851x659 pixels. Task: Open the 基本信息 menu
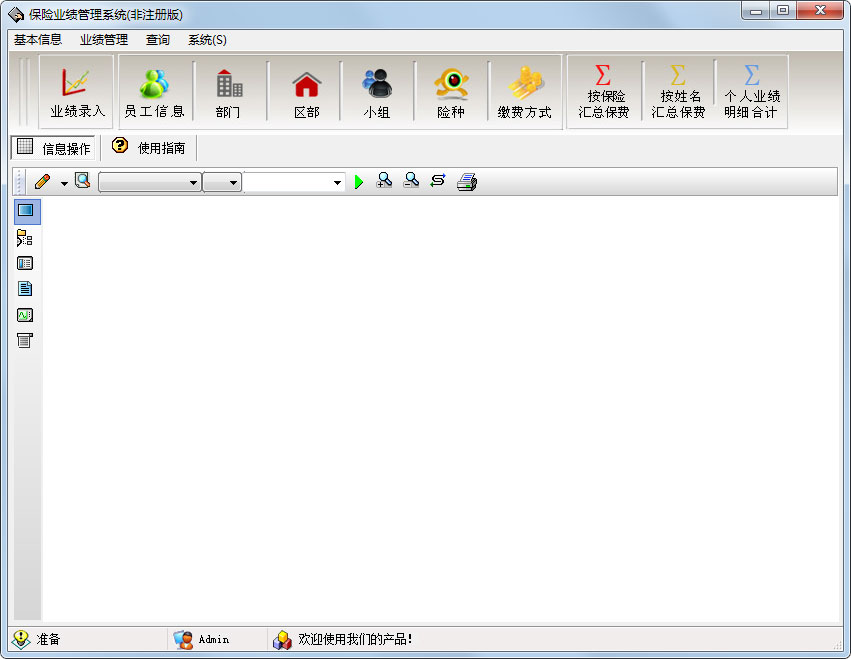(x=38, y=40)
